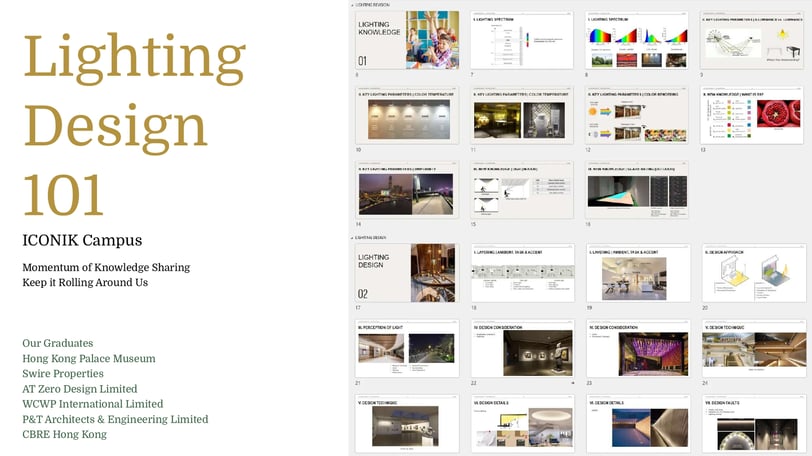Select slide 11 color temperature photos thumbnail
This screenshot has height=456, width=812.
[x=522, y=115]
